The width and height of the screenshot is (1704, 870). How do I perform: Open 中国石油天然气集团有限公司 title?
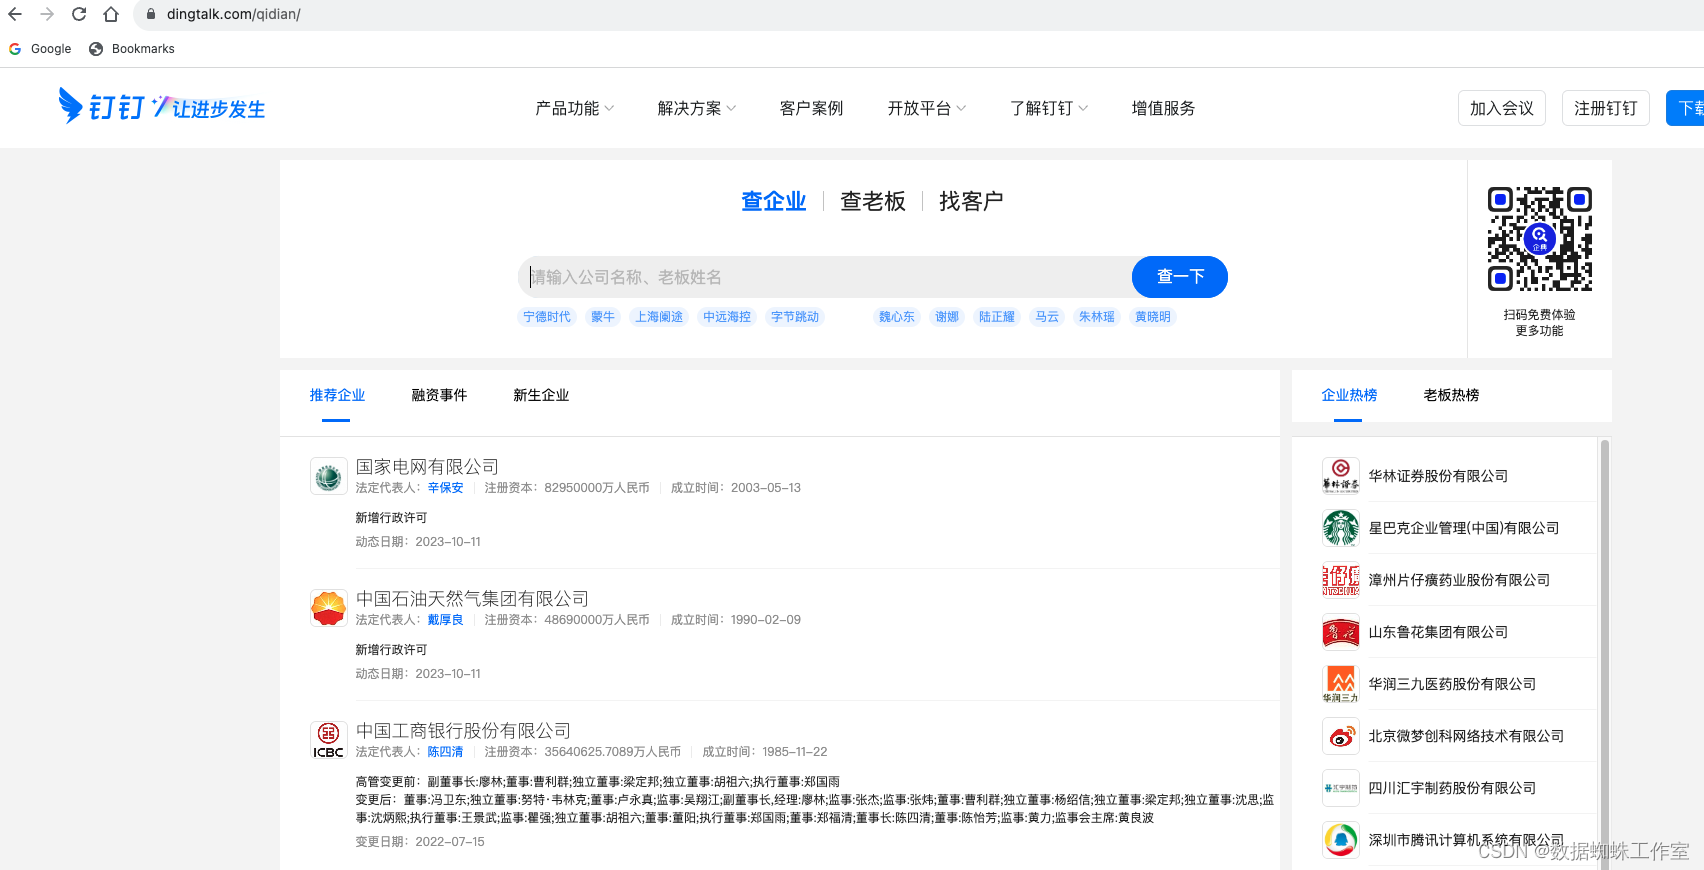click(x=472, y=599)
